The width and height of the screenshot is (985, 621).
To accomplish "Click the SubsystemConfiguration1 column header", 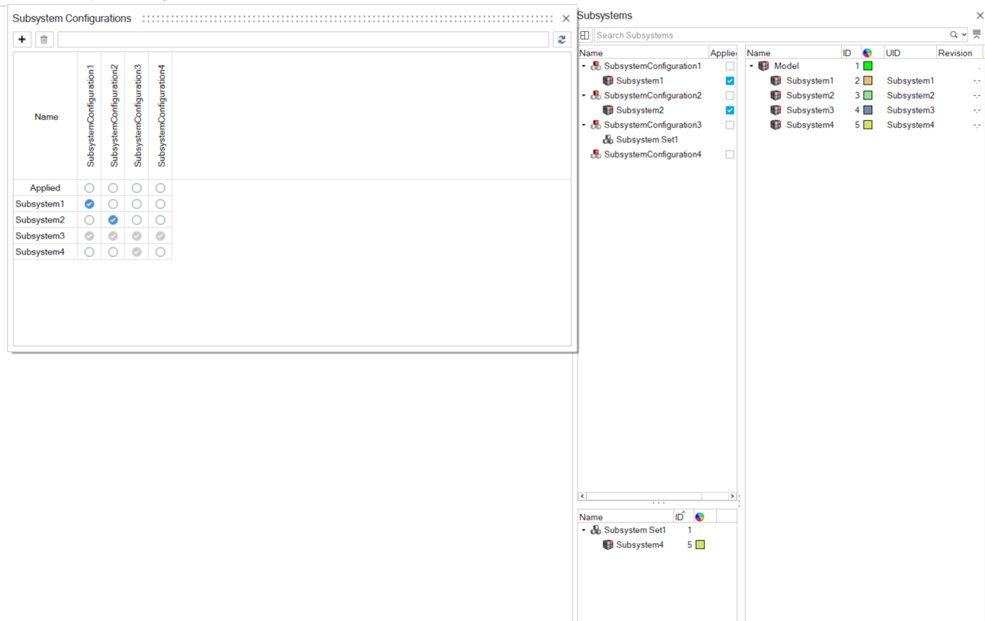I will pos(90,116).
